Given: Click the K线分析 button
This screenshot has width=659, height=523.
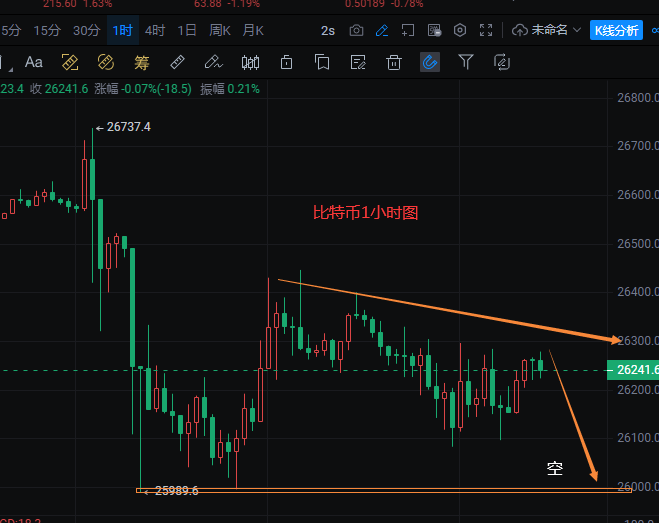Looking at the screenshot, I should pos(616,30).
